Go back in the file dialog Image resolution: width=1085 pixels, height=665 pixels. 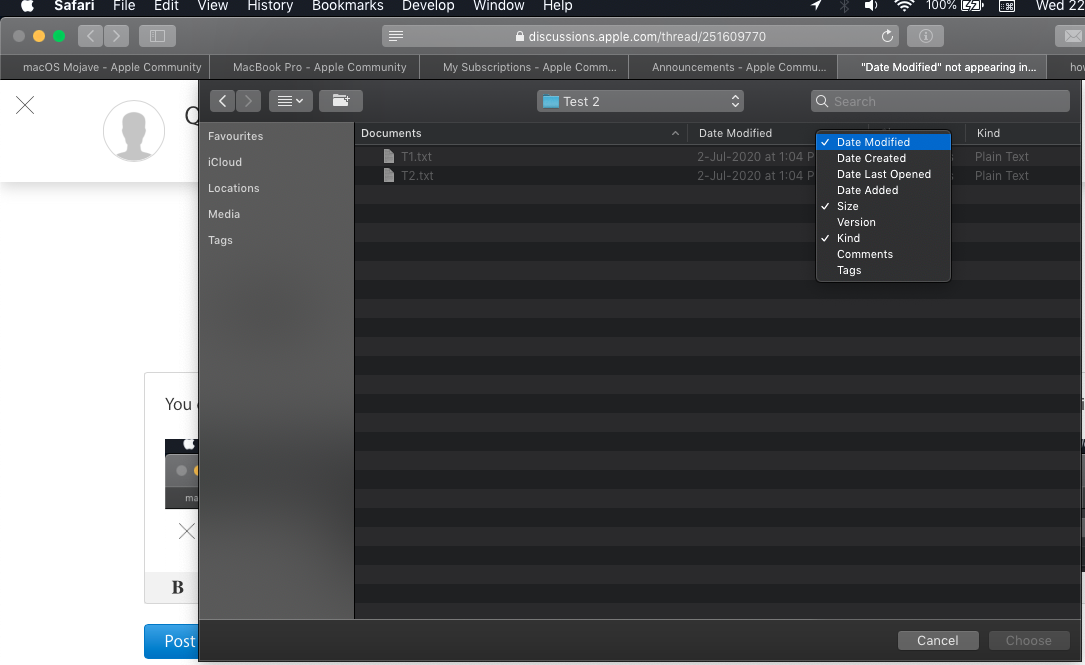(222, 101)
